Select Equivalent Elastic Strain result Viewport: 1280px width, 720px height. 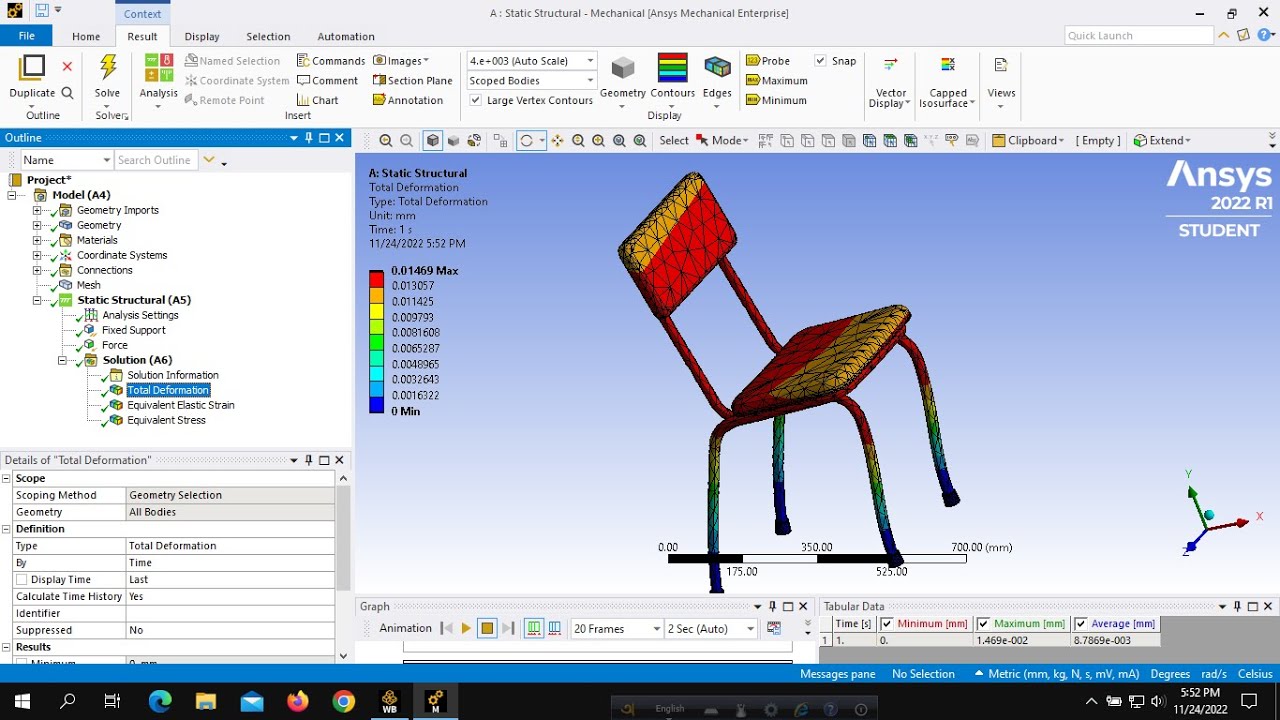click(181, 405)
